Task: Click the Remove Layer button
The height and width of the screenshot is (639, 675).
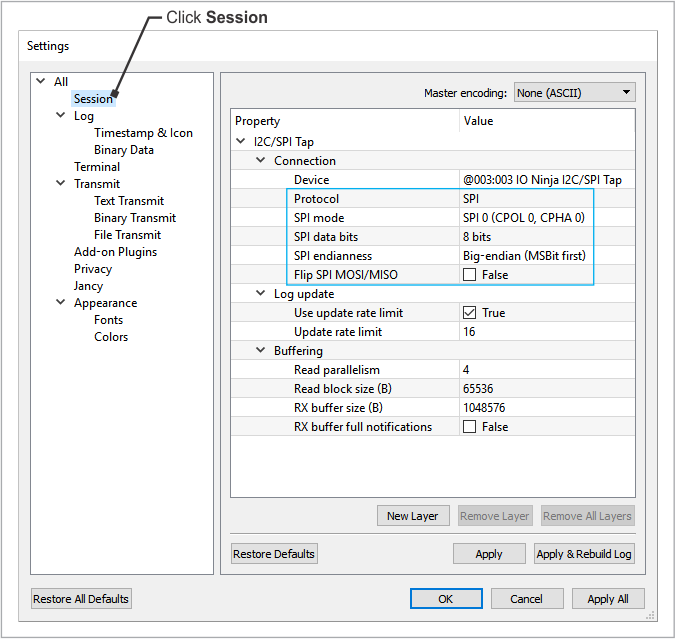Action: 495,516
